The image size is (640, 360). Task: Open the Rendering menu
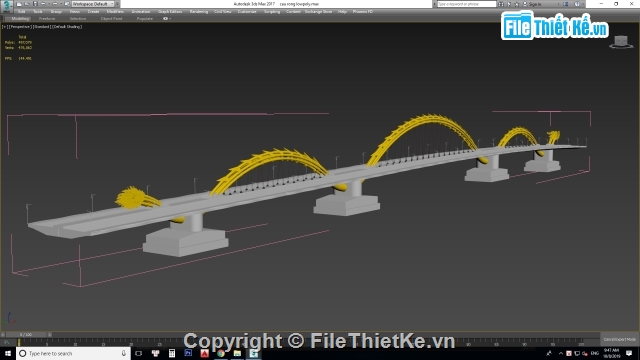(x=199, y=12)
